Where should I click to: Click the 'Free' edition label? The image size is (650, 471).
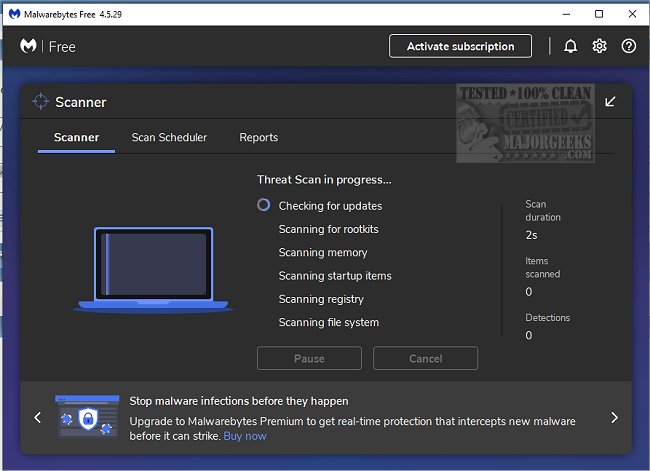(x=62, y=47)
